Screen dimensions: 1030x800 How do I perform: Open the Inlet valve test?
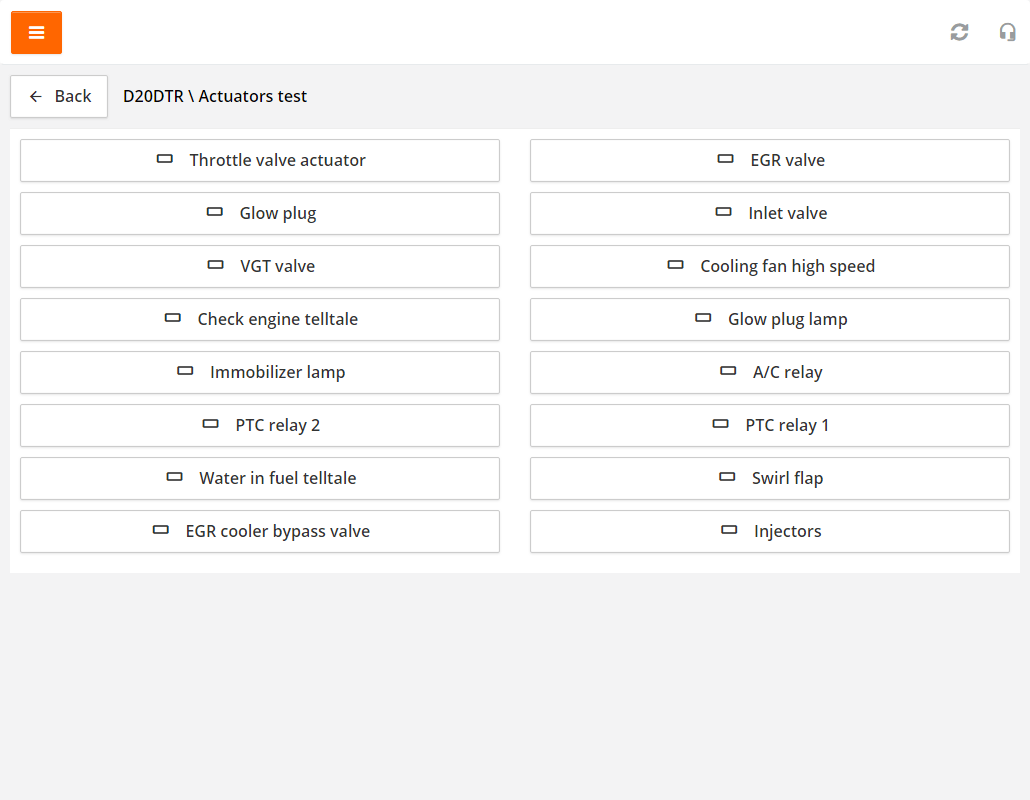(770, 213)
